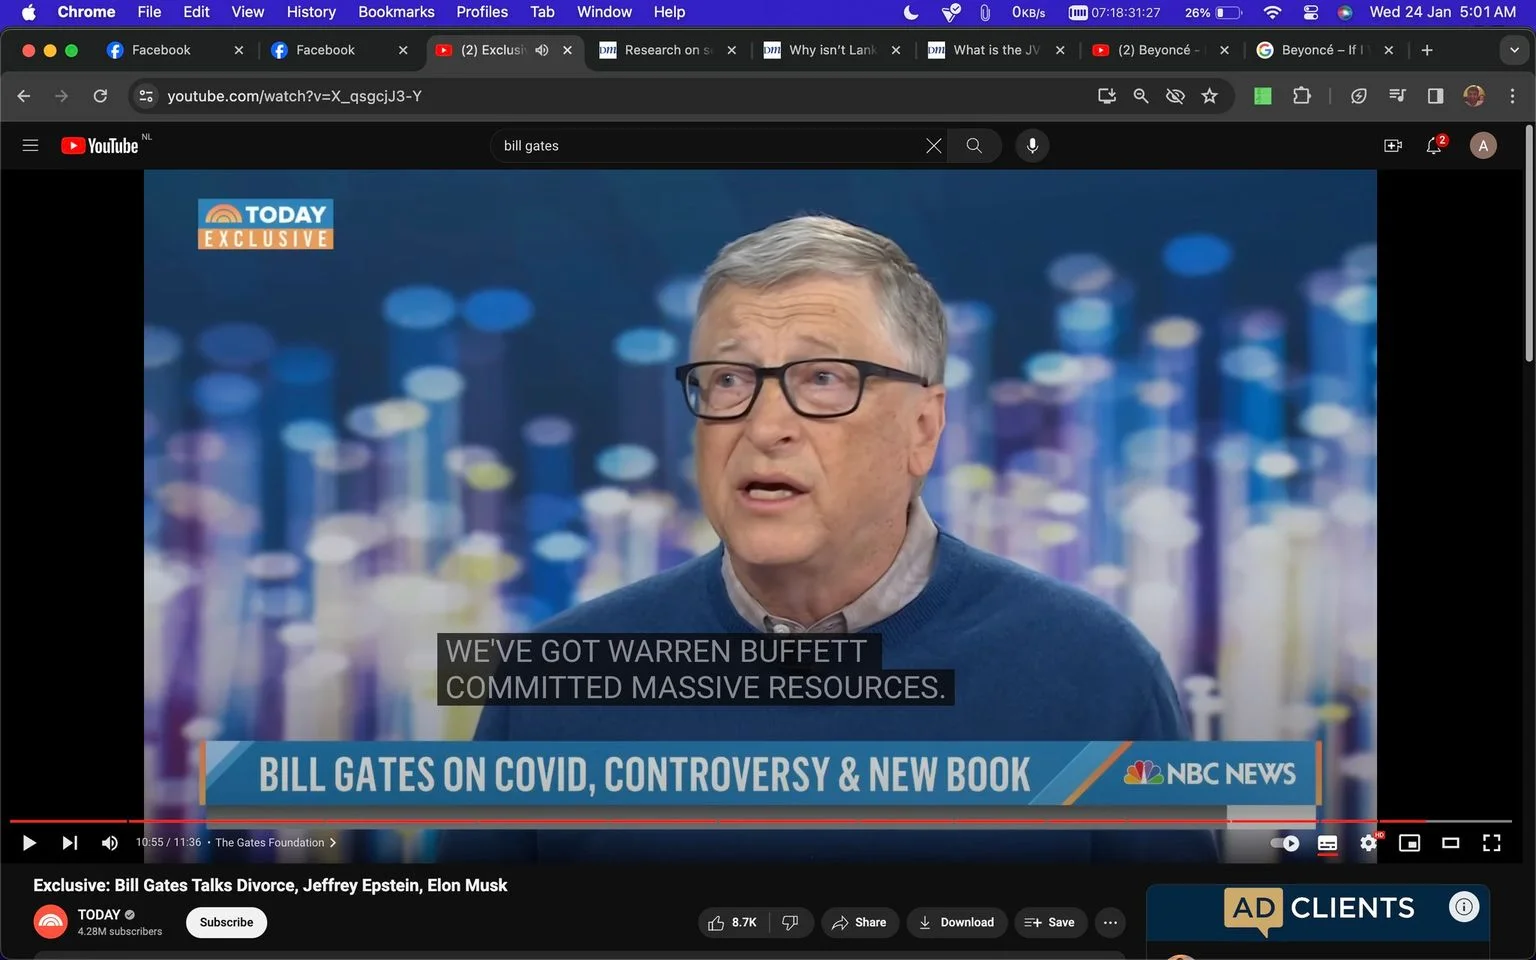This screenshot has width=1536, height=960.
Task: Open the YouTube notifications bell
Action: click(1434, 146)
